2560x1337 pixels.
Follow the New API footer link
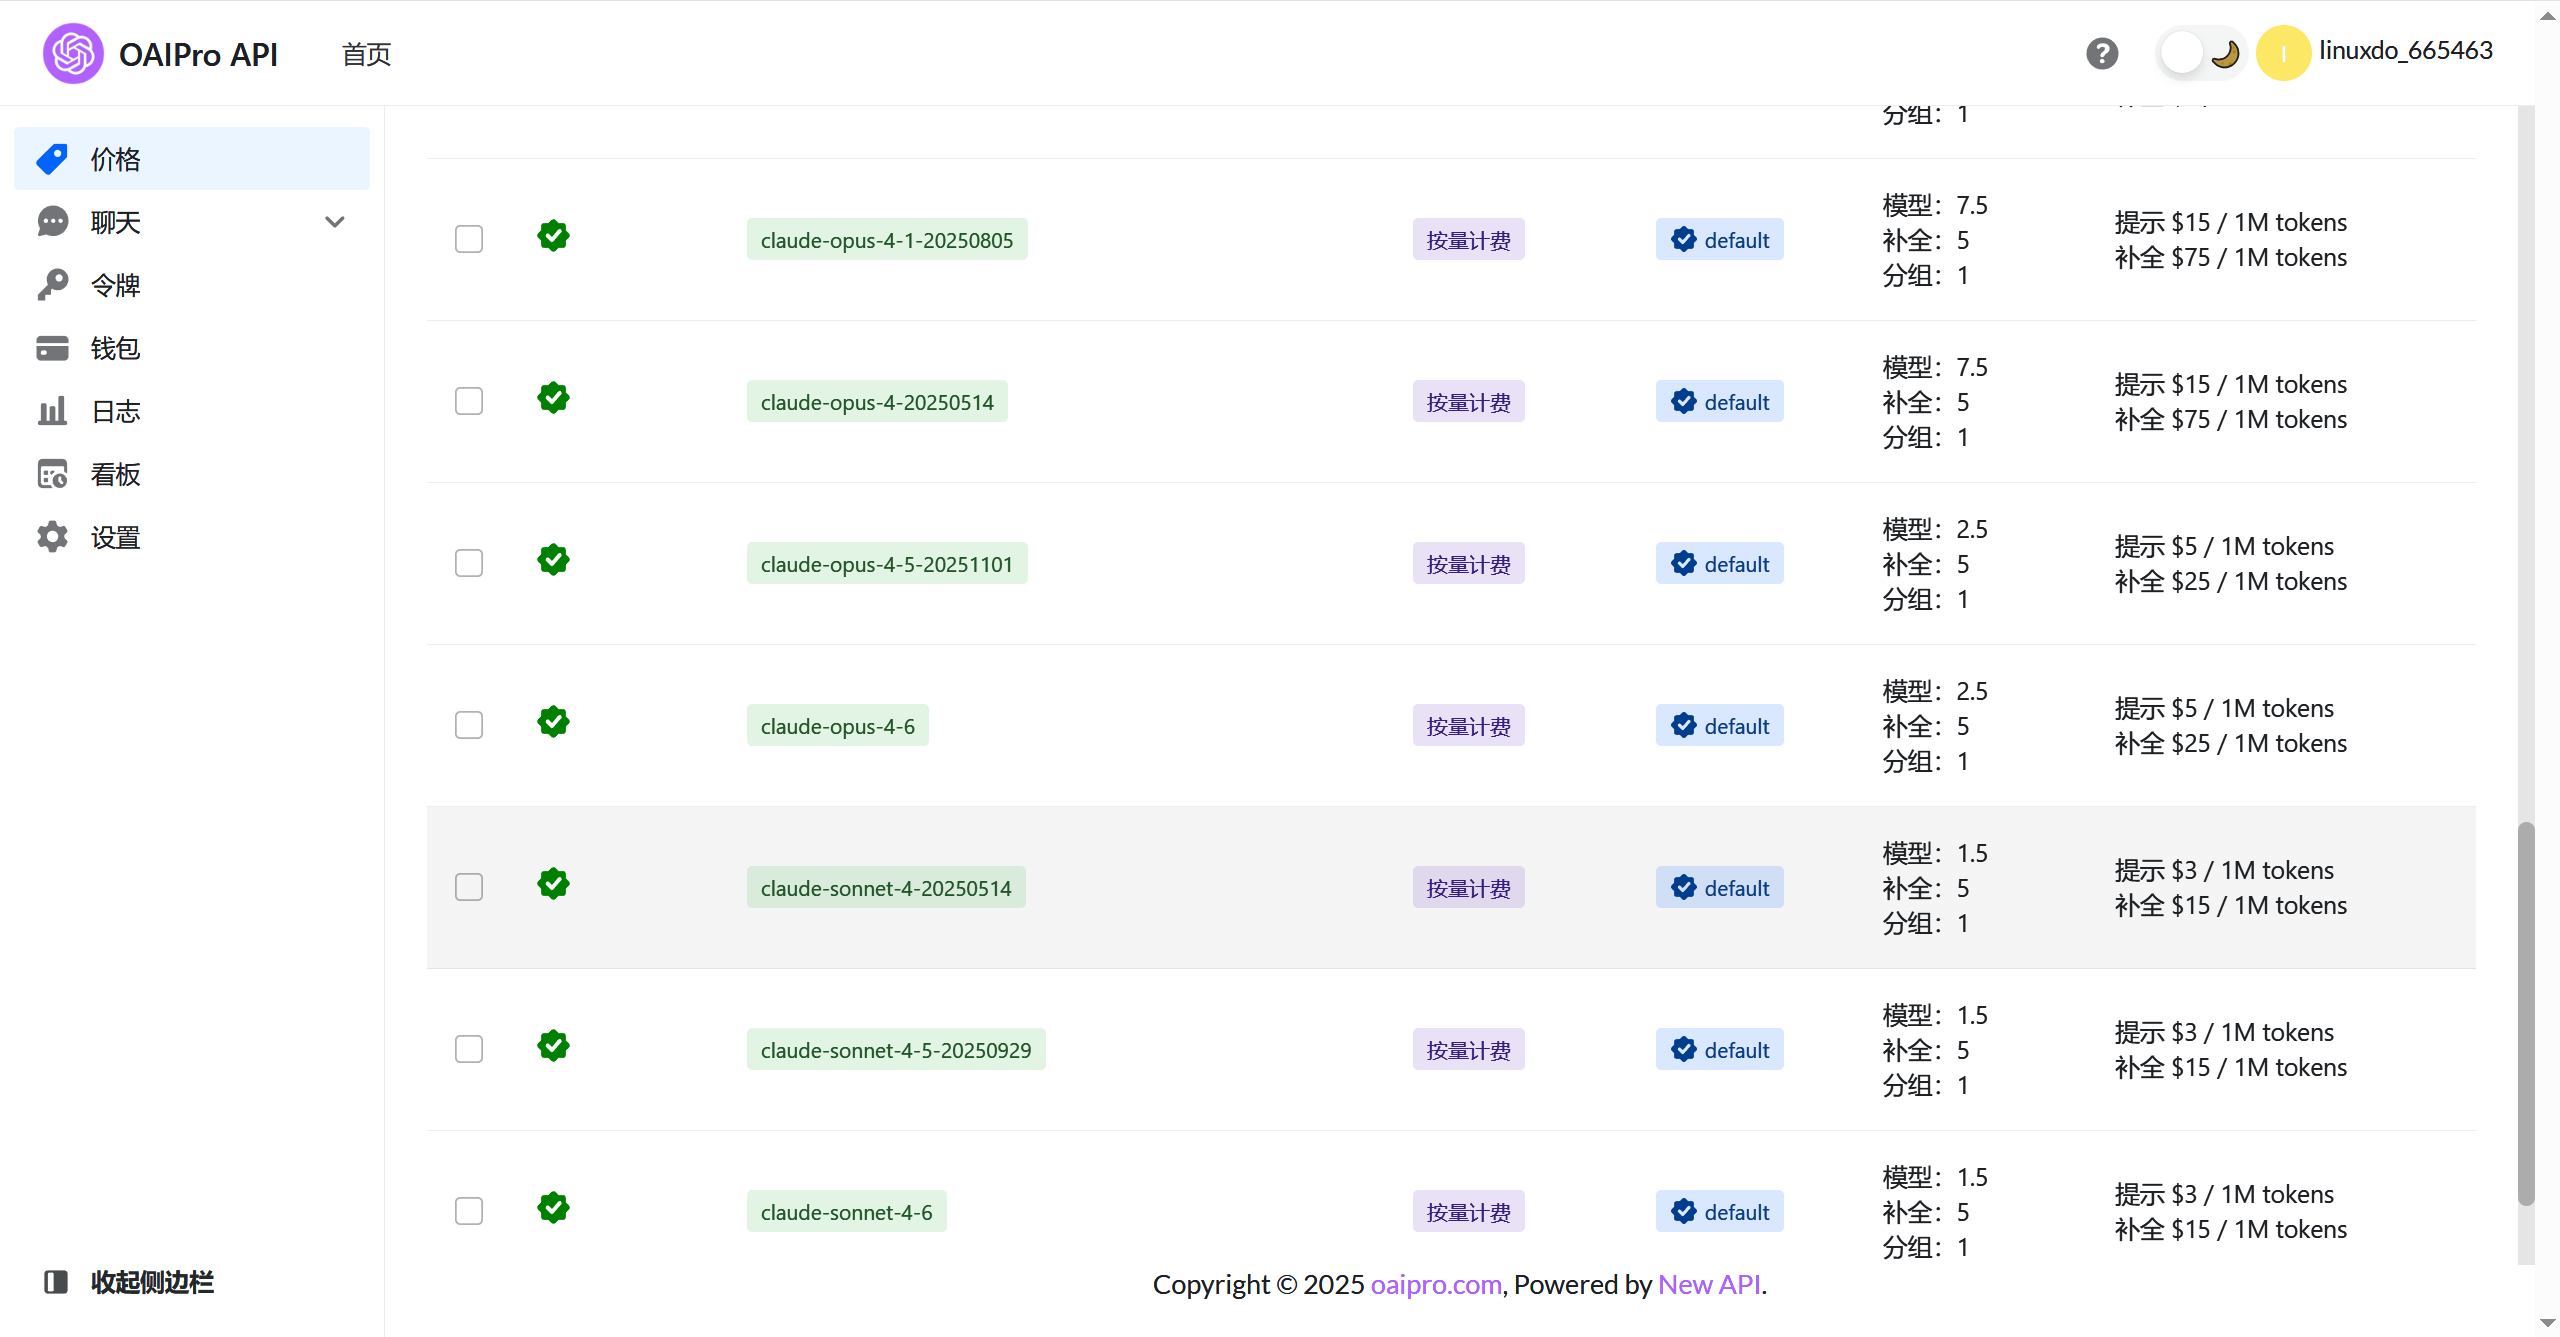tap(1709, 1284)
